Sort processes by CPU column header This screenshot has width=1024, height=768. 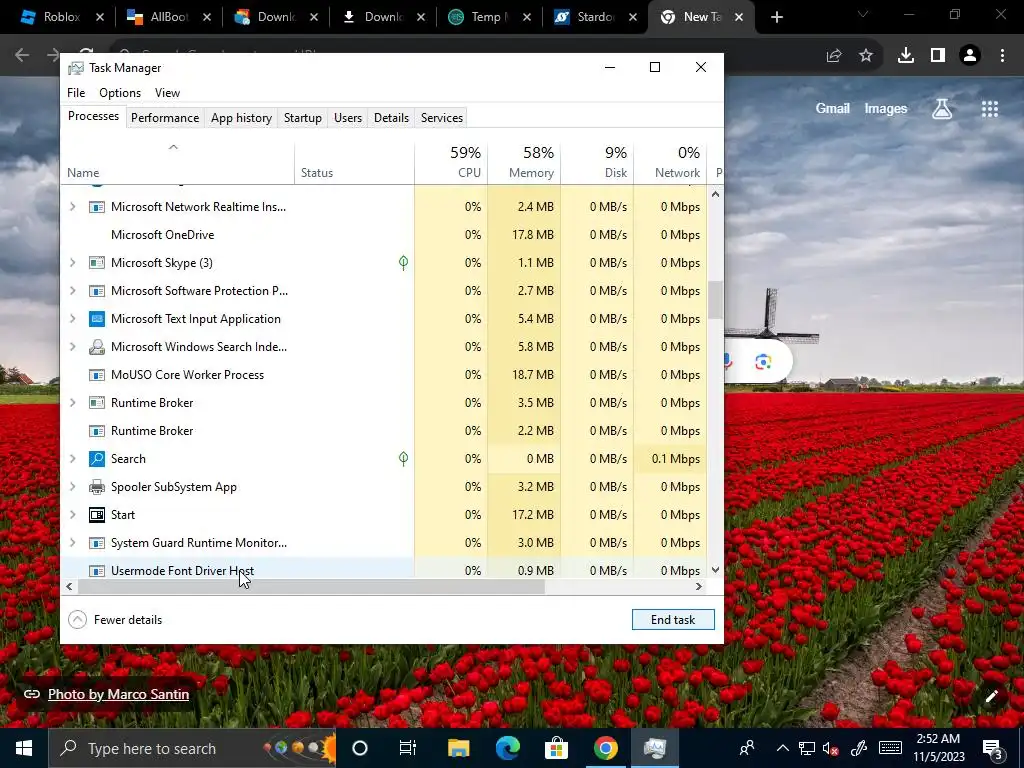pyautogui.click(x=451, y=162)
